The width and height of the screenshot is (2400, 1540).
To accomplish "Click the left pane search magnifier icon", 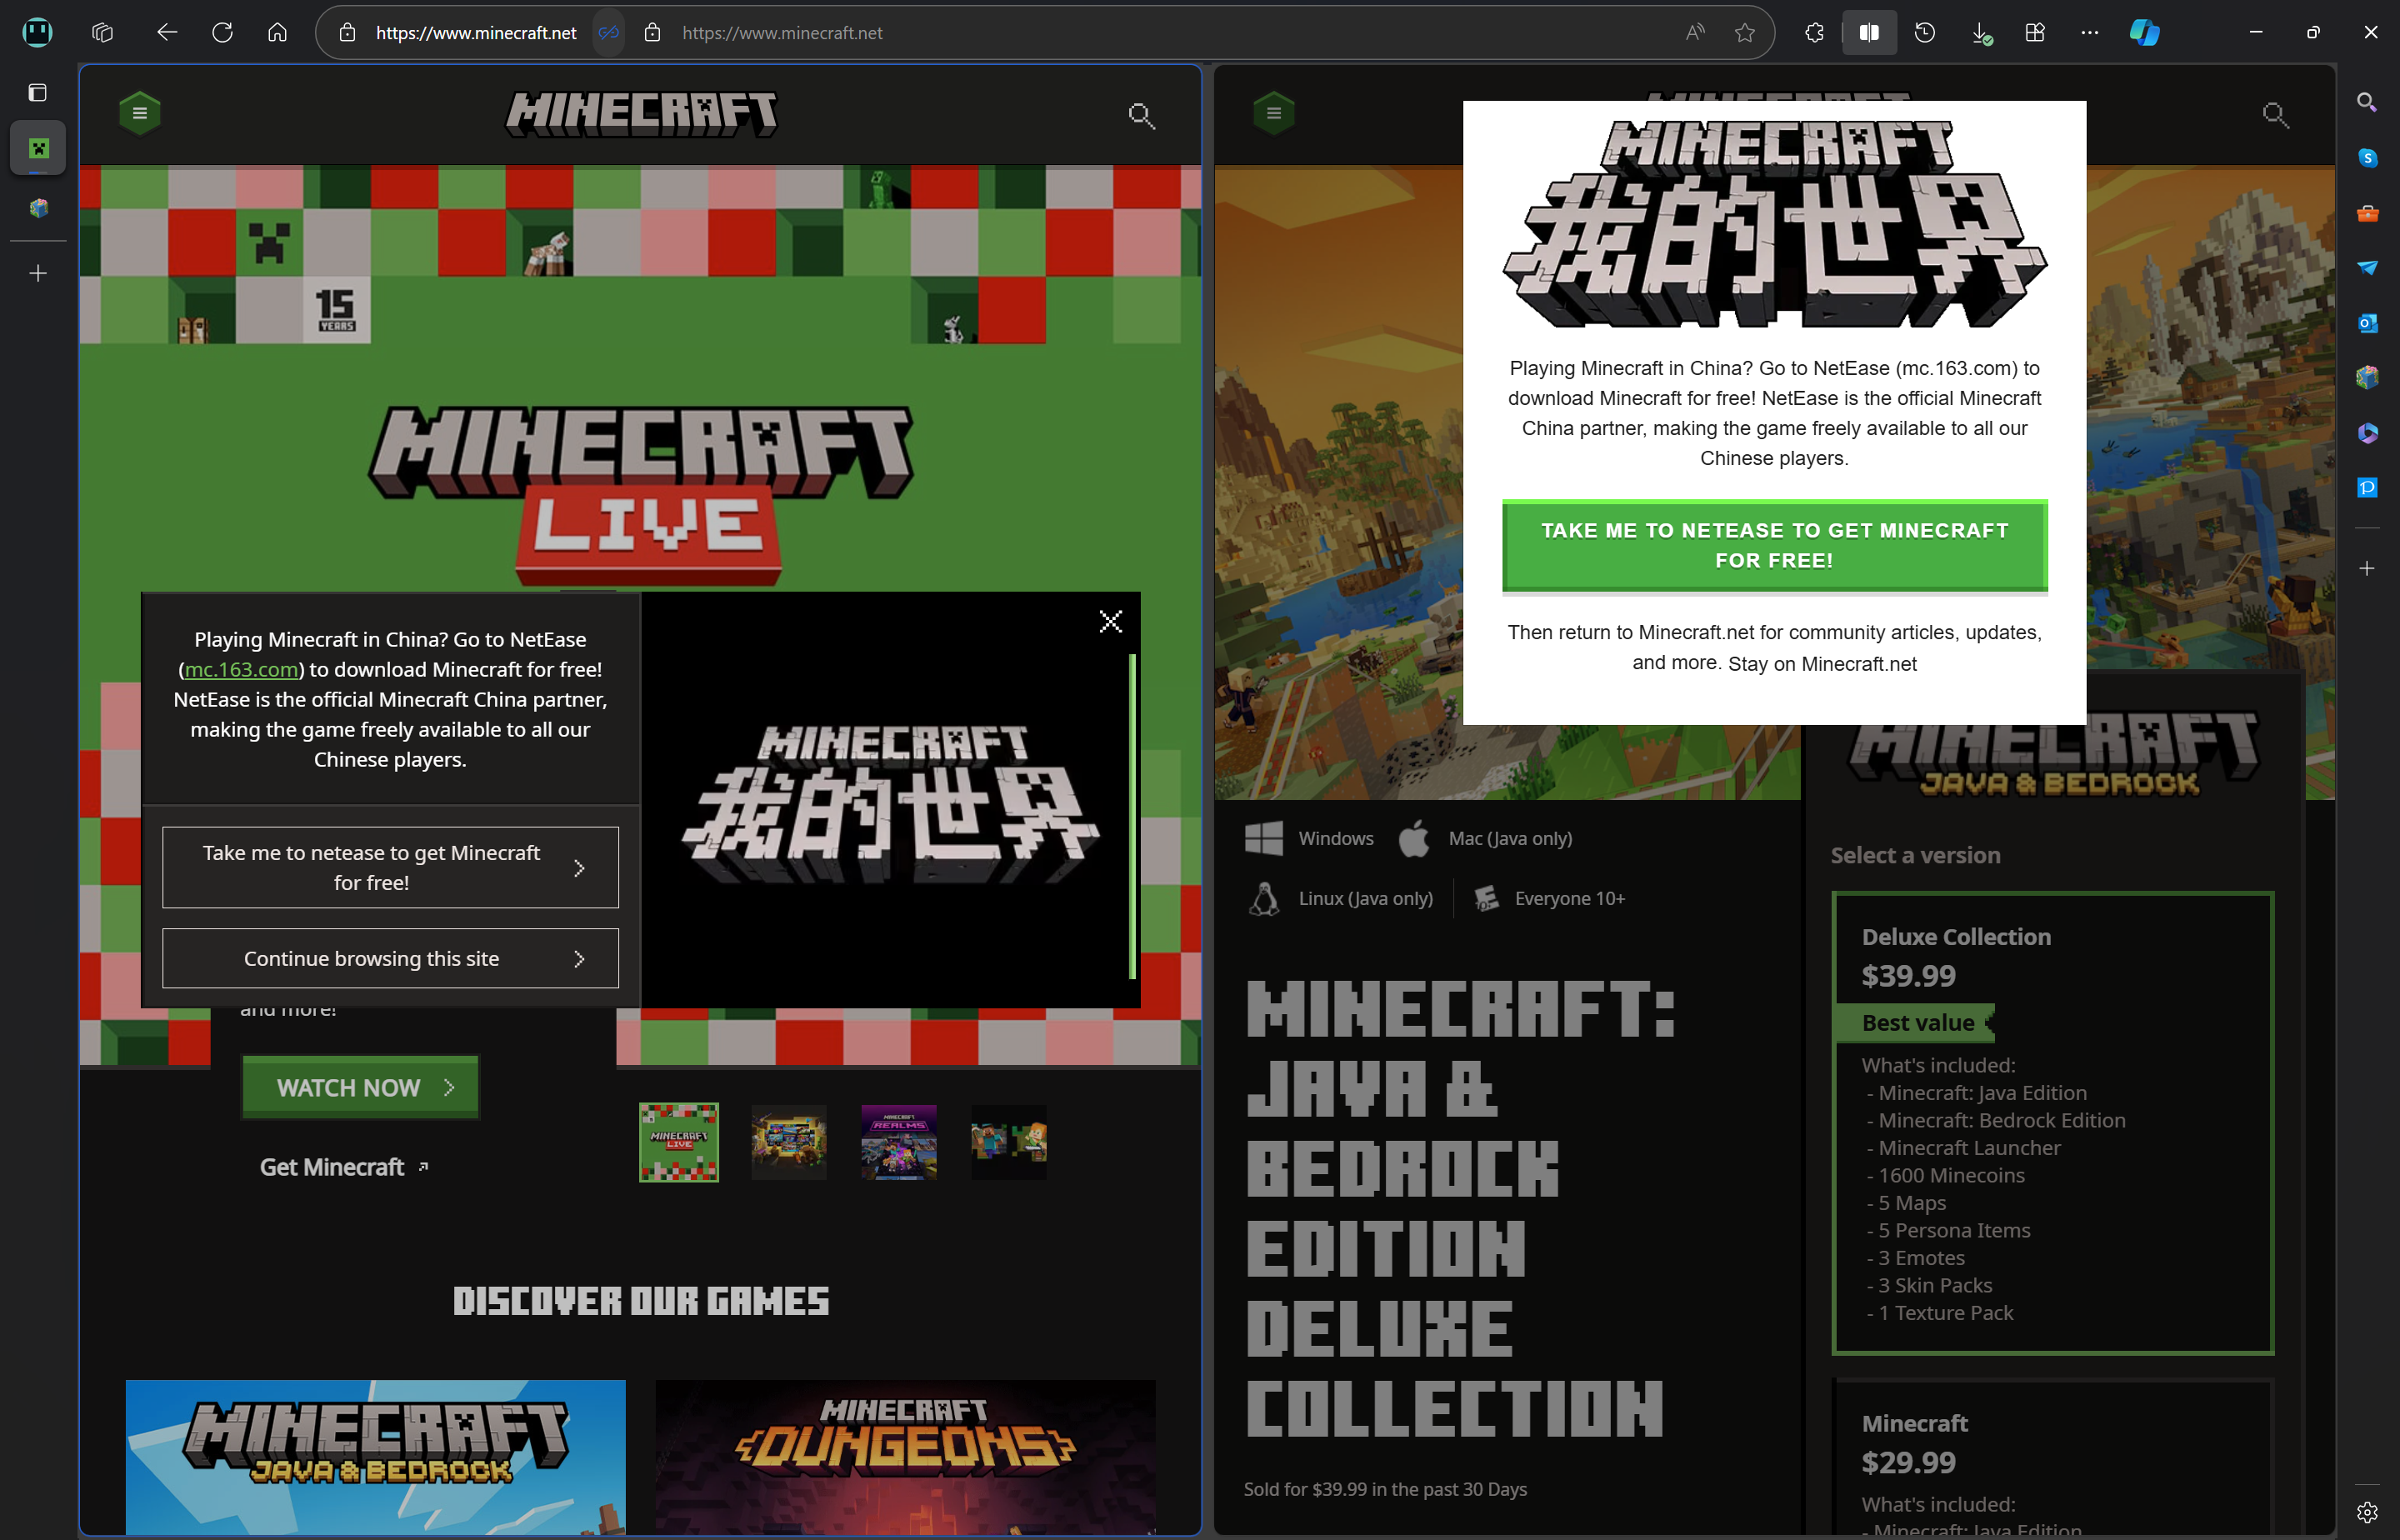I will (1141, 115).
